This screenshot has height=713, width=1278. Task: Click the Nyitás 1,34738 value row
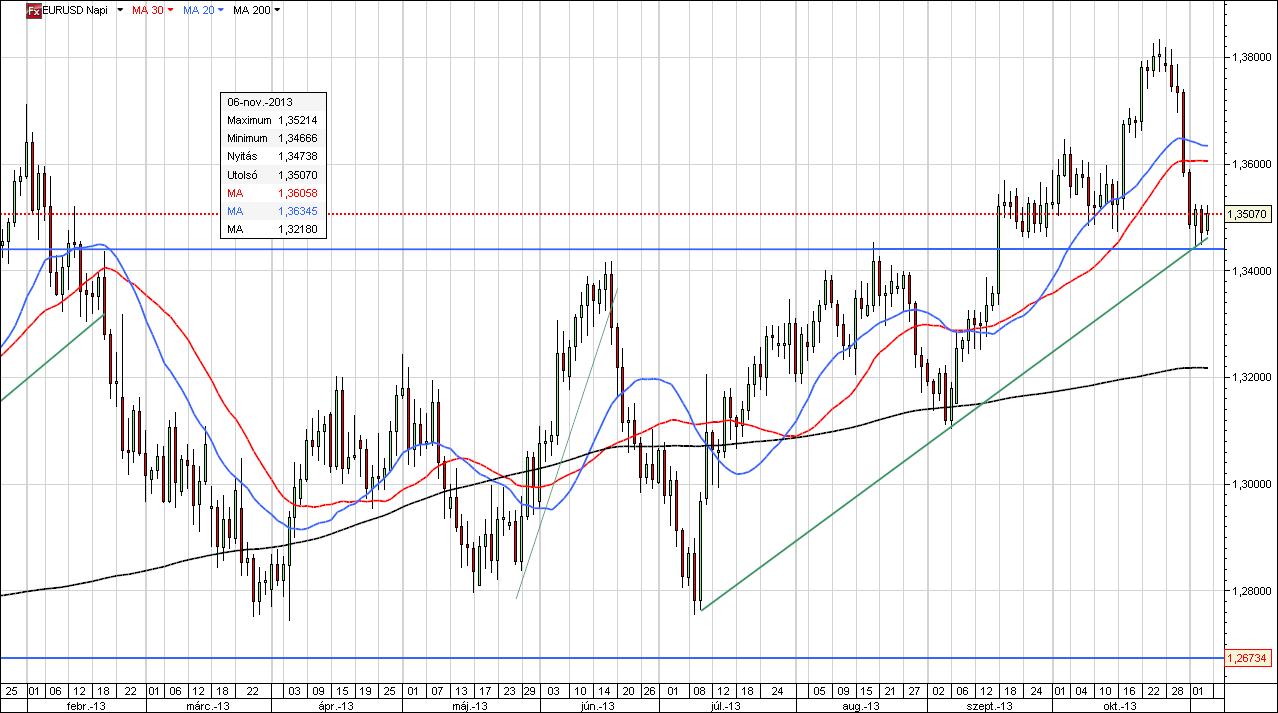[273, 157]
